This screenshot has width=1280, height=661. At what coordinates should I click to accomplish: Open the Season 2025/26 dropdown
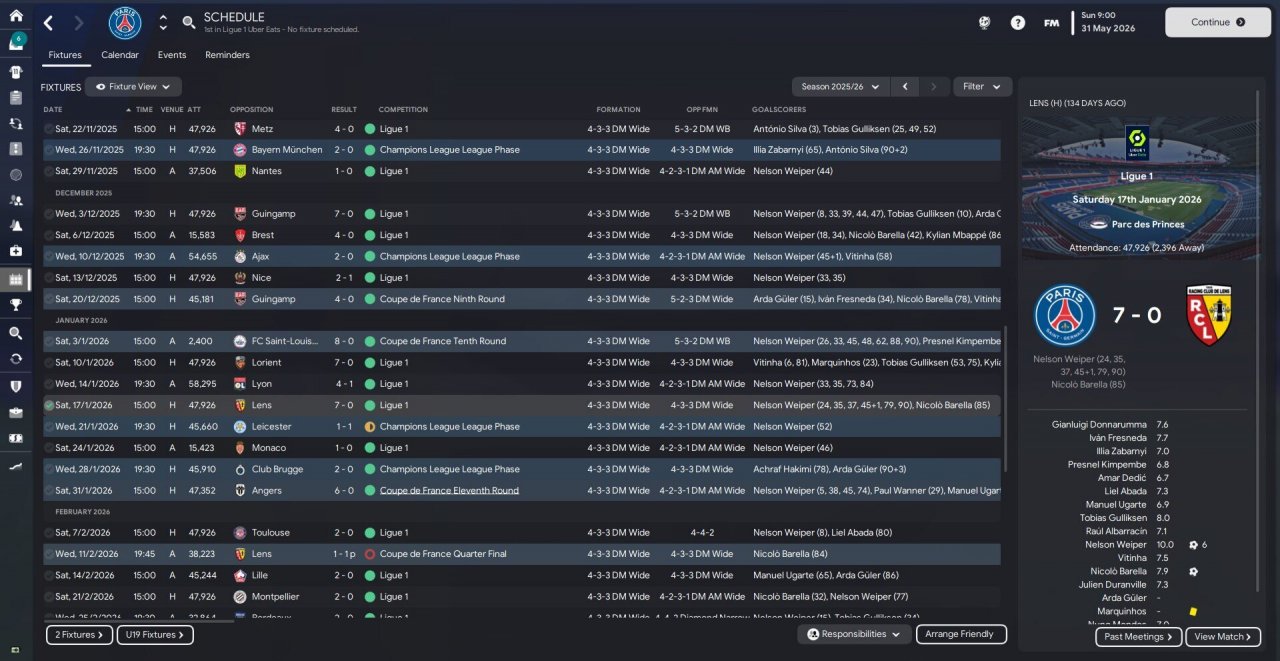[840, 87]
